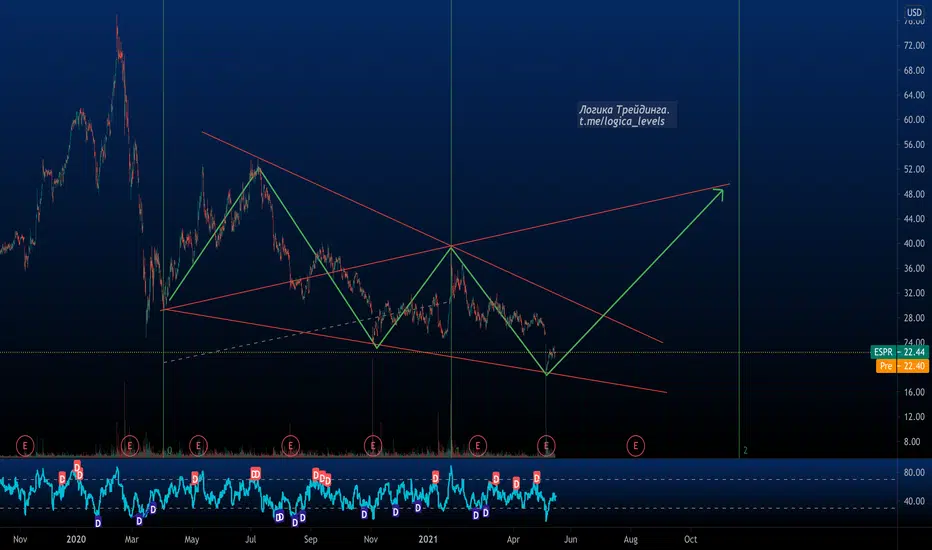Image resolution: width=932 pixels, height=550 pixels.
Task: Click the Jun label on the time axis
Action: [x=570, y=539]
